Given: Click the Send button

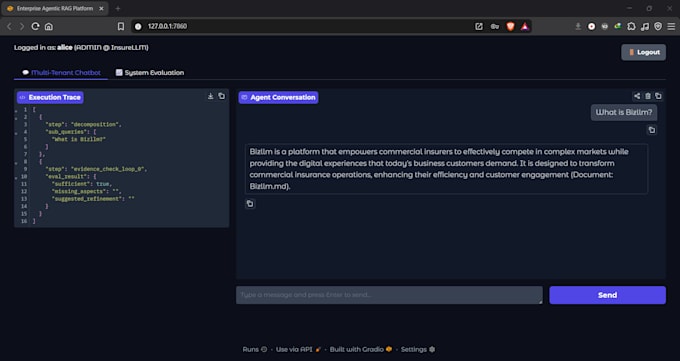Looking at the screenshot, I should click(607, 295).
